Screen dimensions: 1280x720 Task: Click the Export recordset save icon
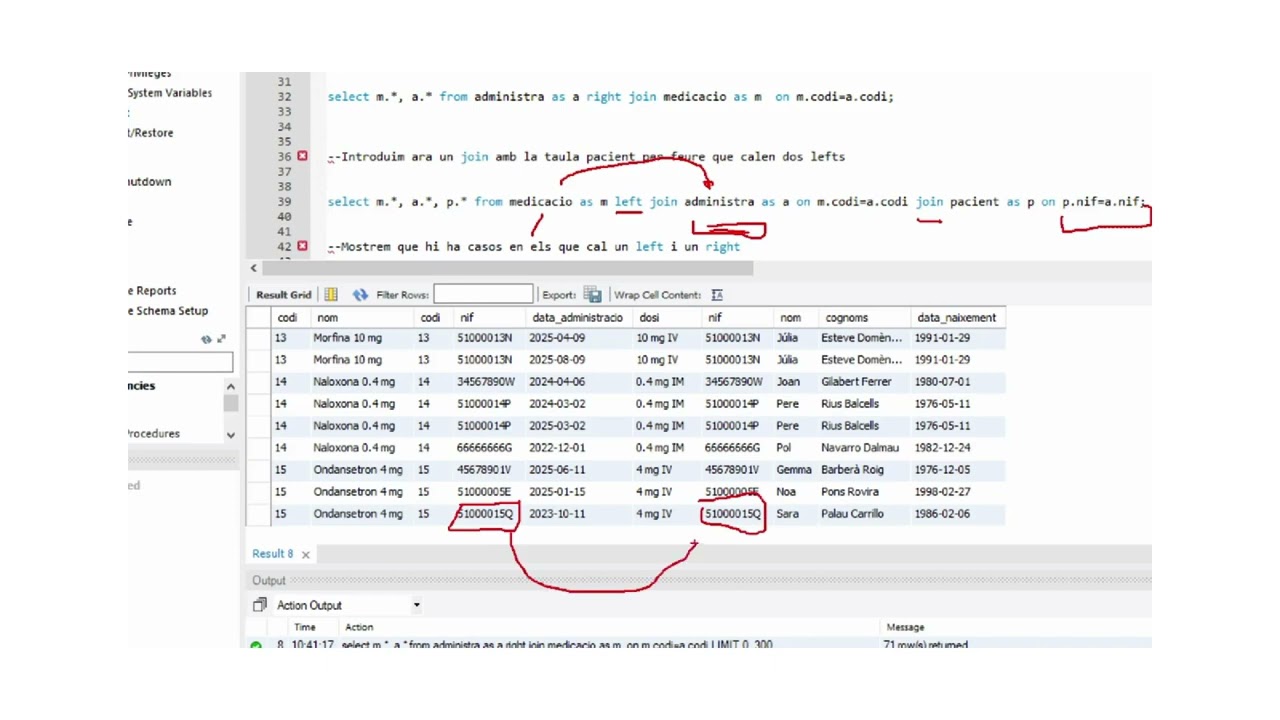(x=593, y=295)
